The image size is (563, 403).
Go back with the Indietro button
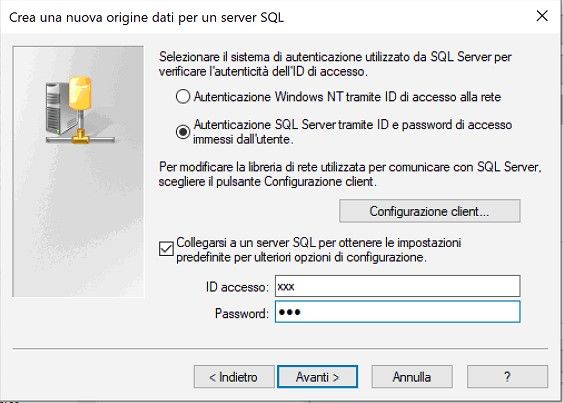tap(234, 377)
